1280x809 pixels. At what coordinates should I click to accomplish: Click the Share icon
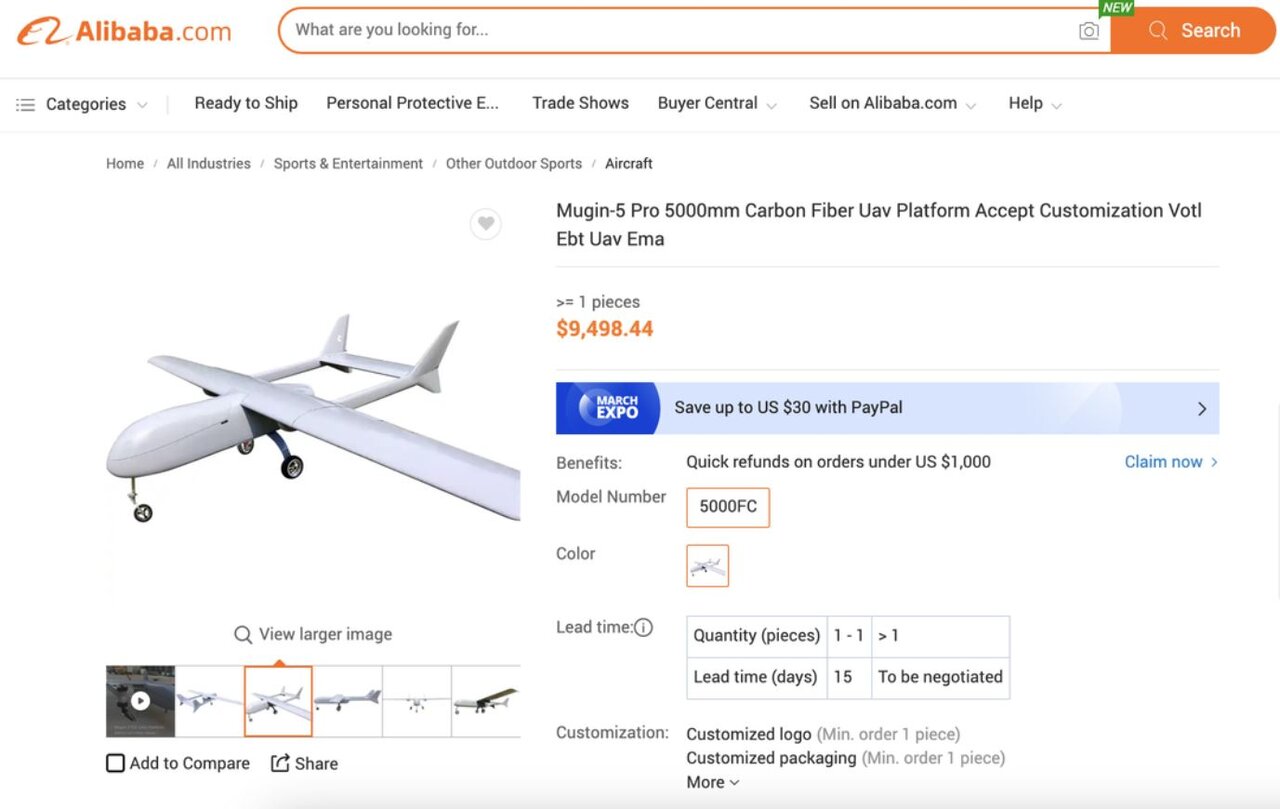pos(280,763)
